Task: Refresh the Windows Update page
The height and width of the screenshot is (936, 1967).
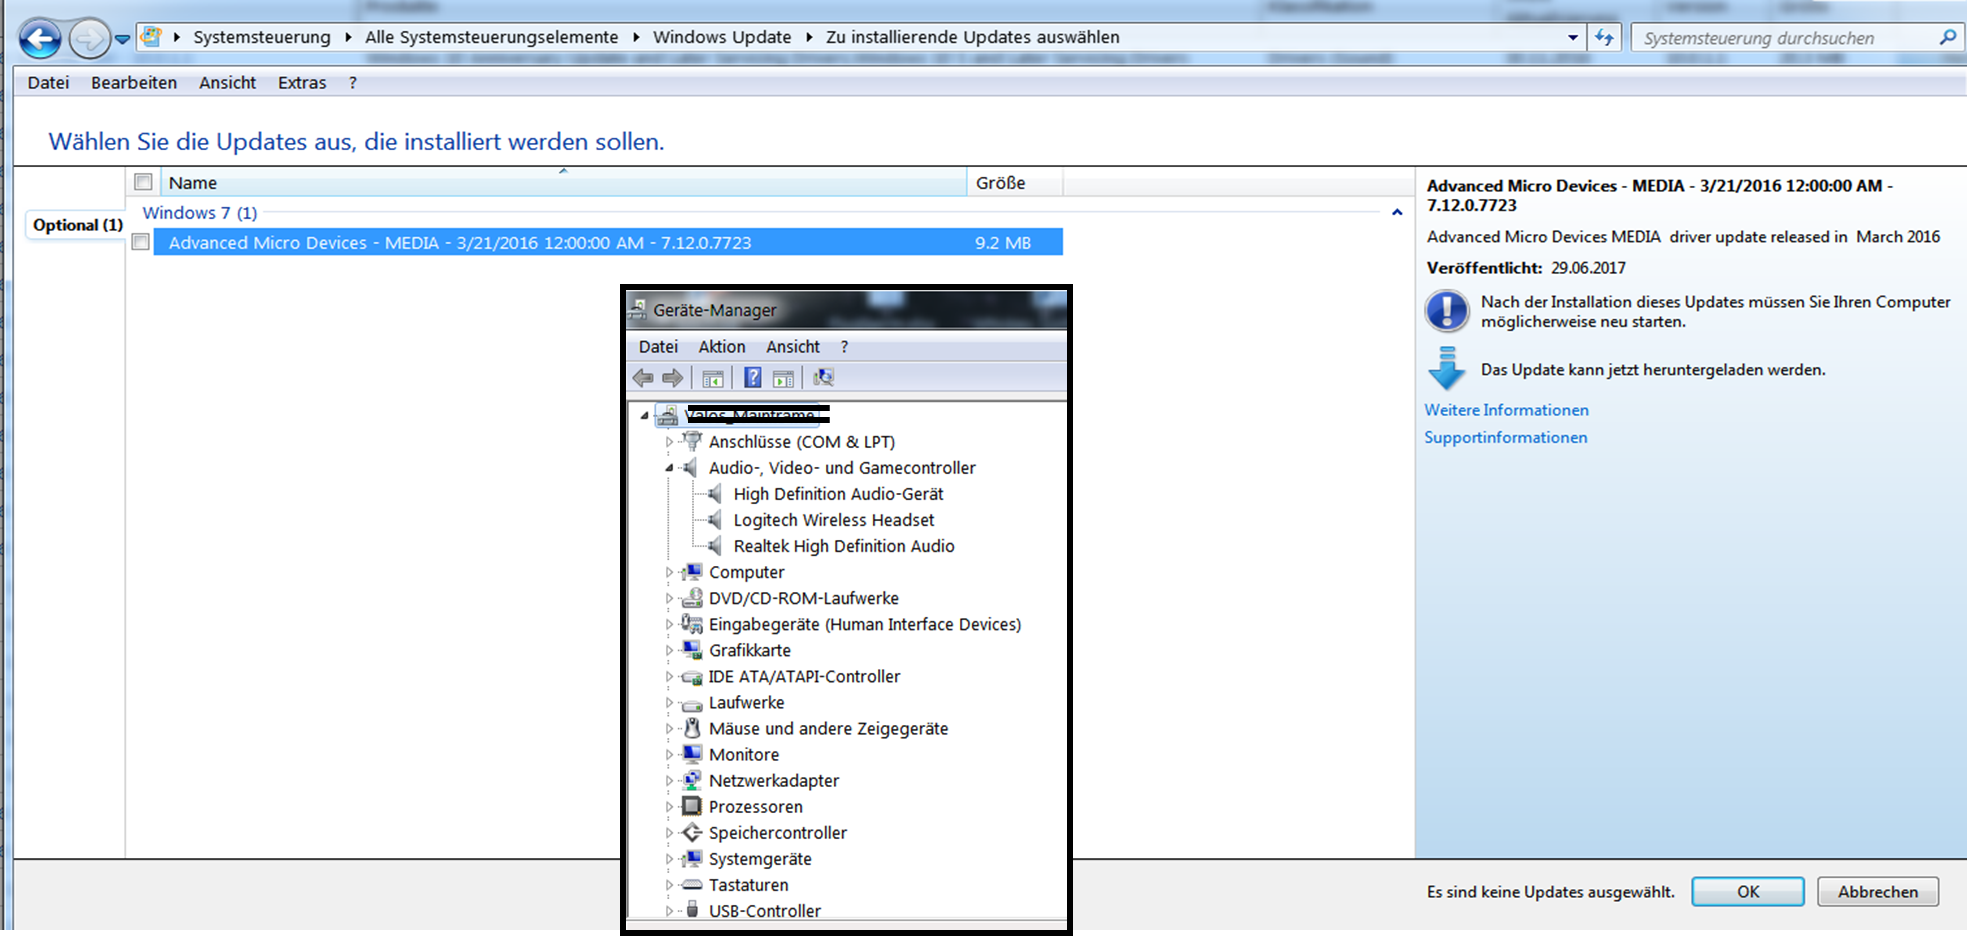Action: (x=1605, y=38)
